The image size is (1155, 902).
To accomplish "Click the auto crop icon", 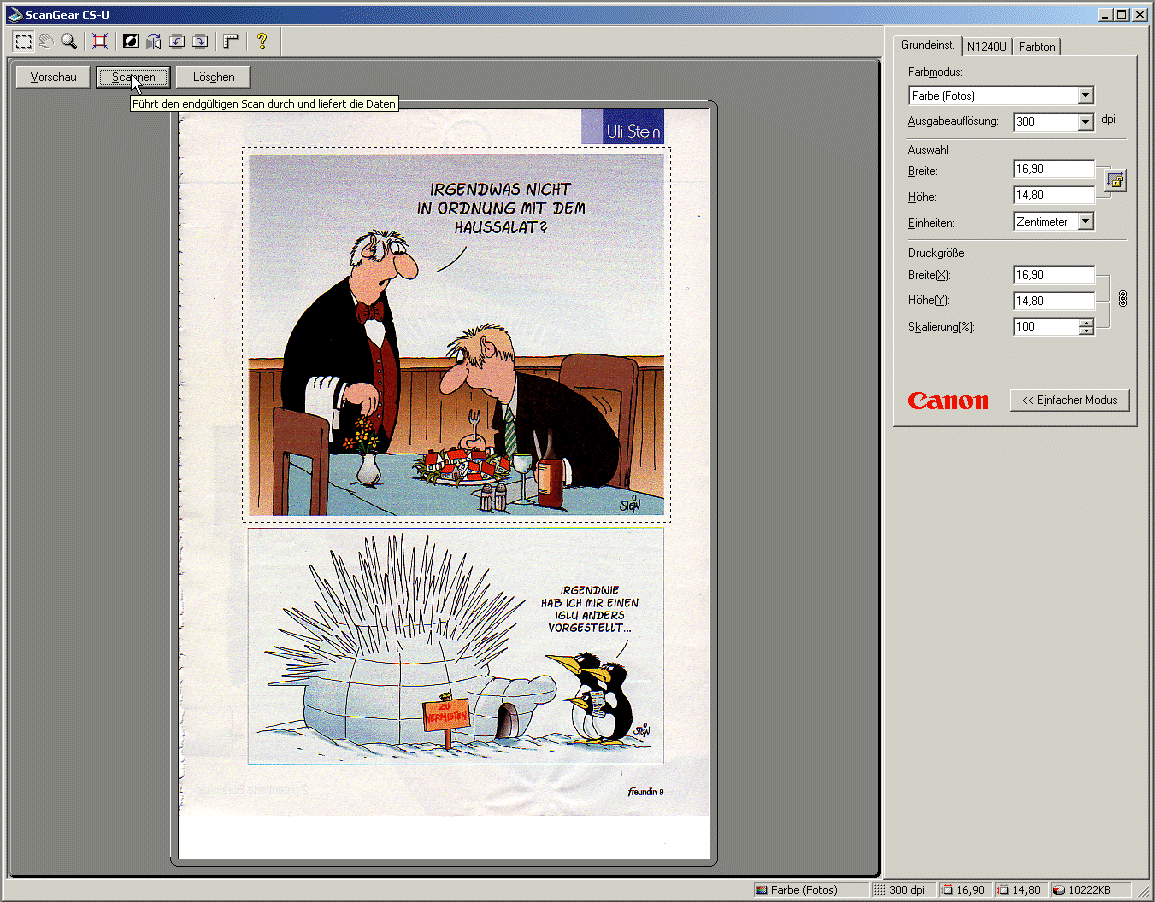I will (100, 41).
